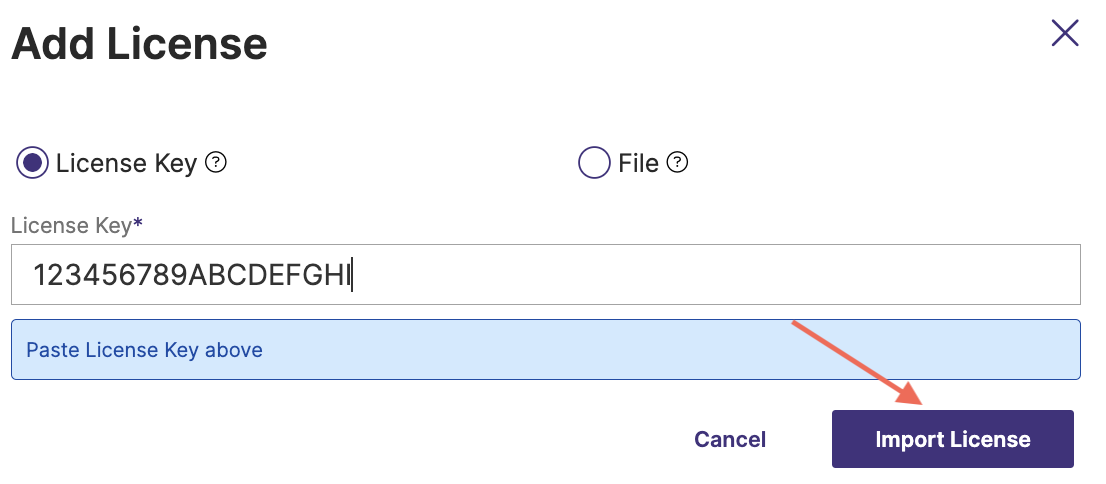Screen dimensions: 1106x484
Task: Click the "File" radio label text
Action: tap(638, 163)
